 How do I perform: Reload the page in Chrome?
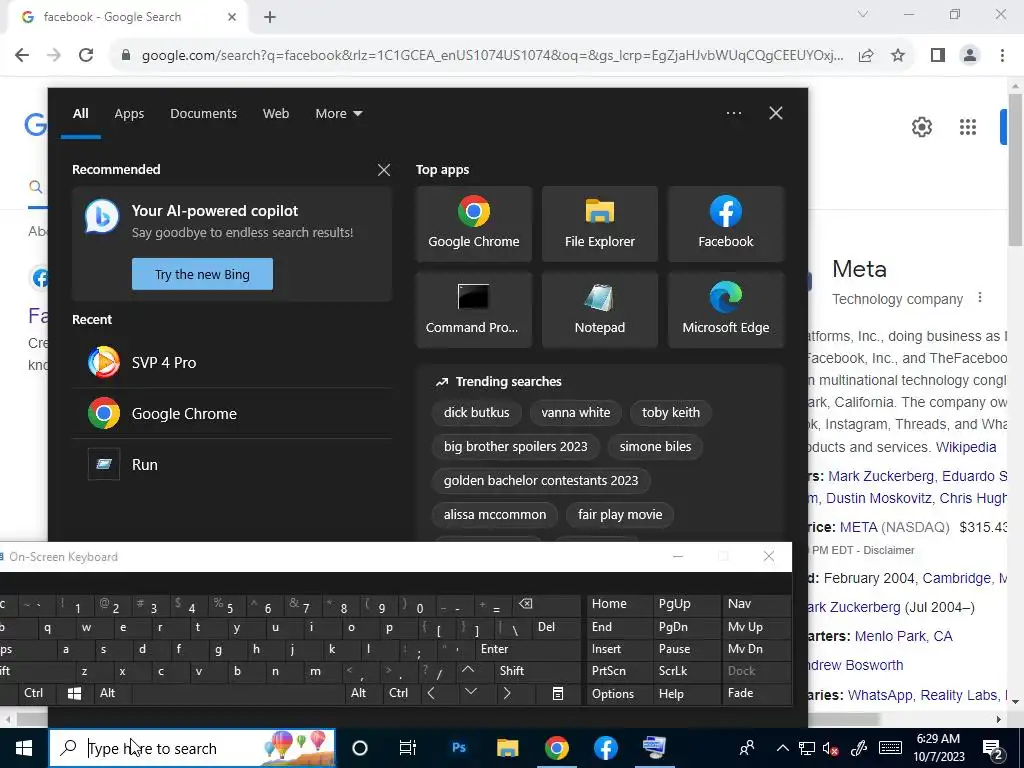tap(86, 55)
